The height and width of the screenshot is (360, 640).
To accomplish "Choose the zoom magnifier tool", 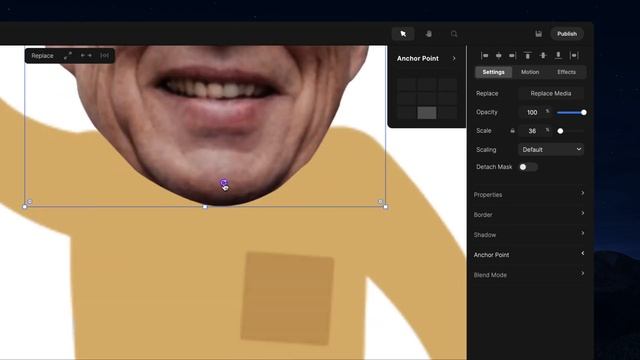I will point(454,34).
